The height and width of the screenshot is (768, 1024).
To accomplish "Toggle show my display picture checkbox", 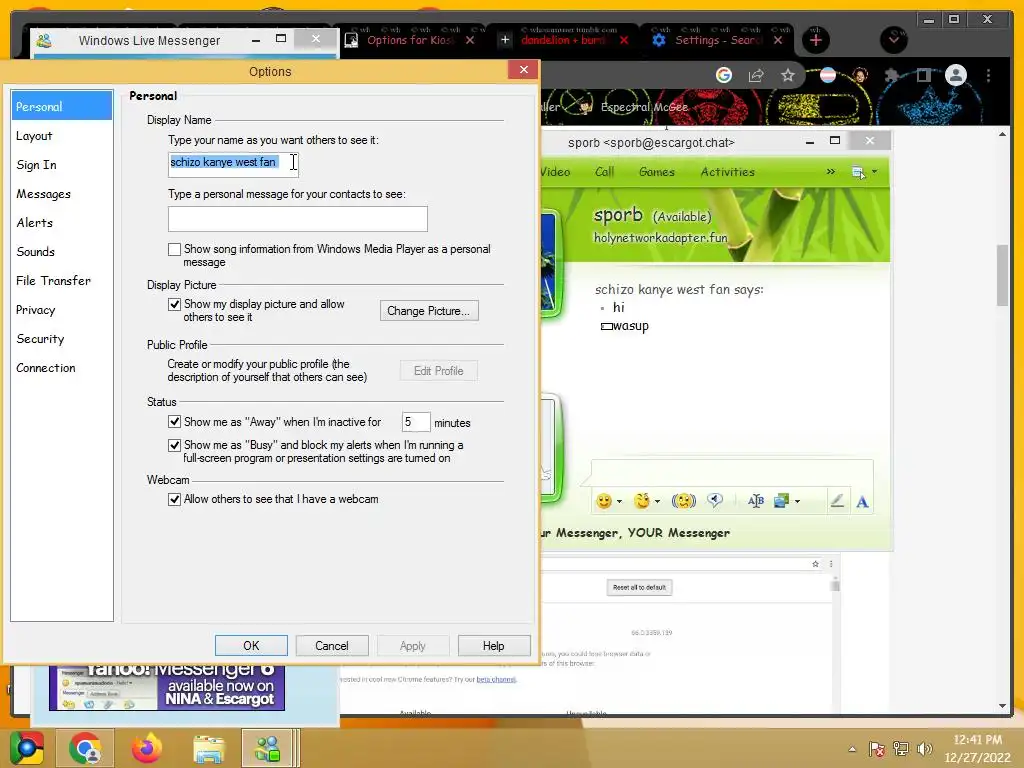I will 174,304.
